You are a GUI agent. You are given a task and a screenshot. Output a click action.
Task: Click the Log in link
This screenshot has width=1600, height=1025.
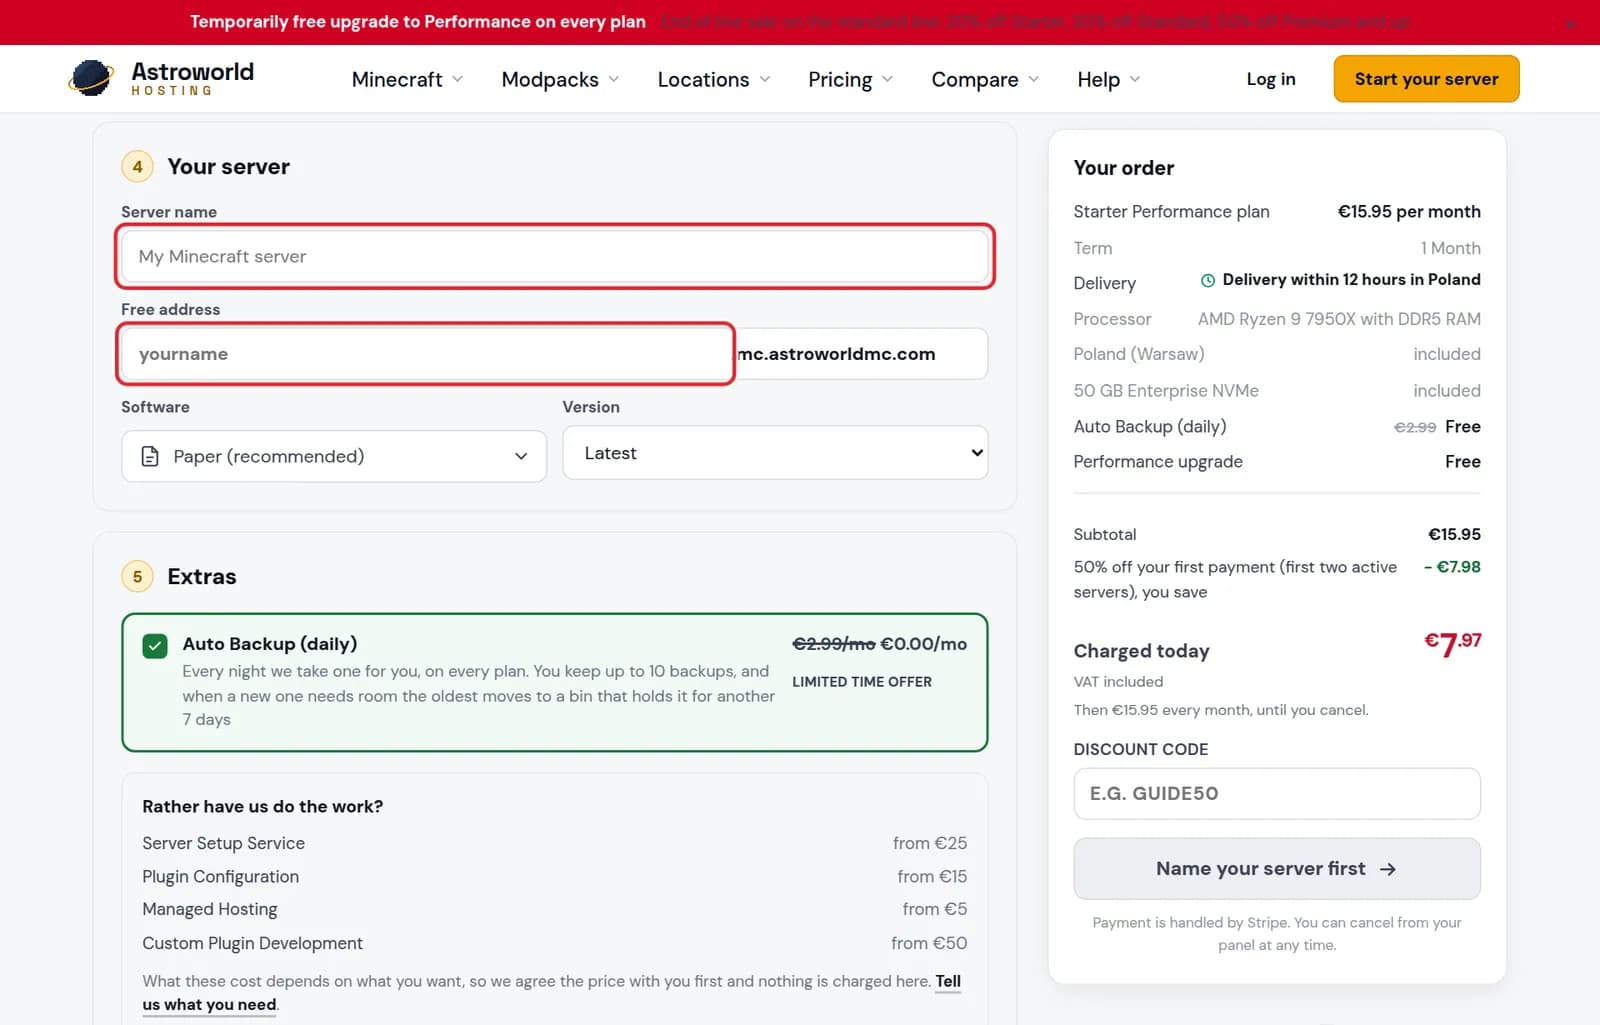point(1271,79)
